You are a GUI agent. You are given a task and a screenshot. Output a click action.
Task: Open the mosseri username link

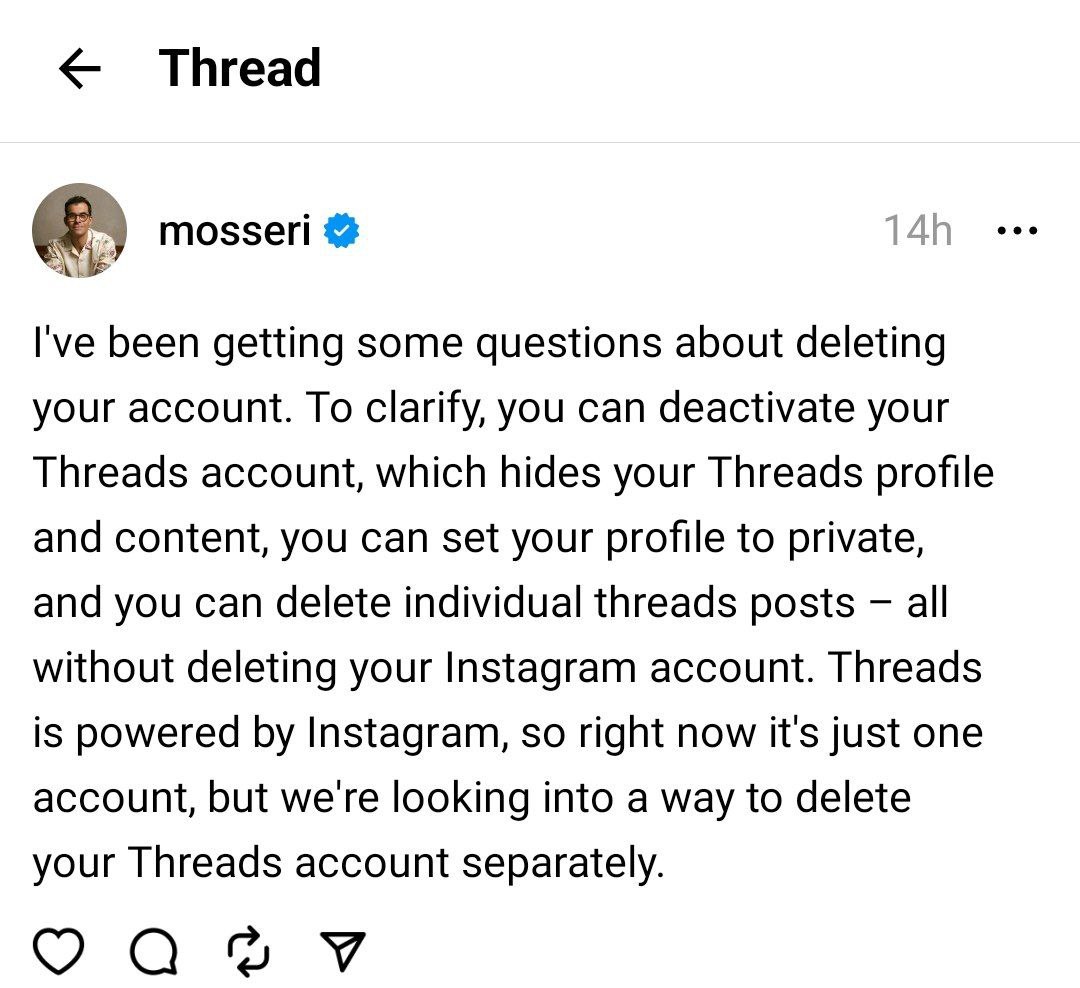point(235,231)
